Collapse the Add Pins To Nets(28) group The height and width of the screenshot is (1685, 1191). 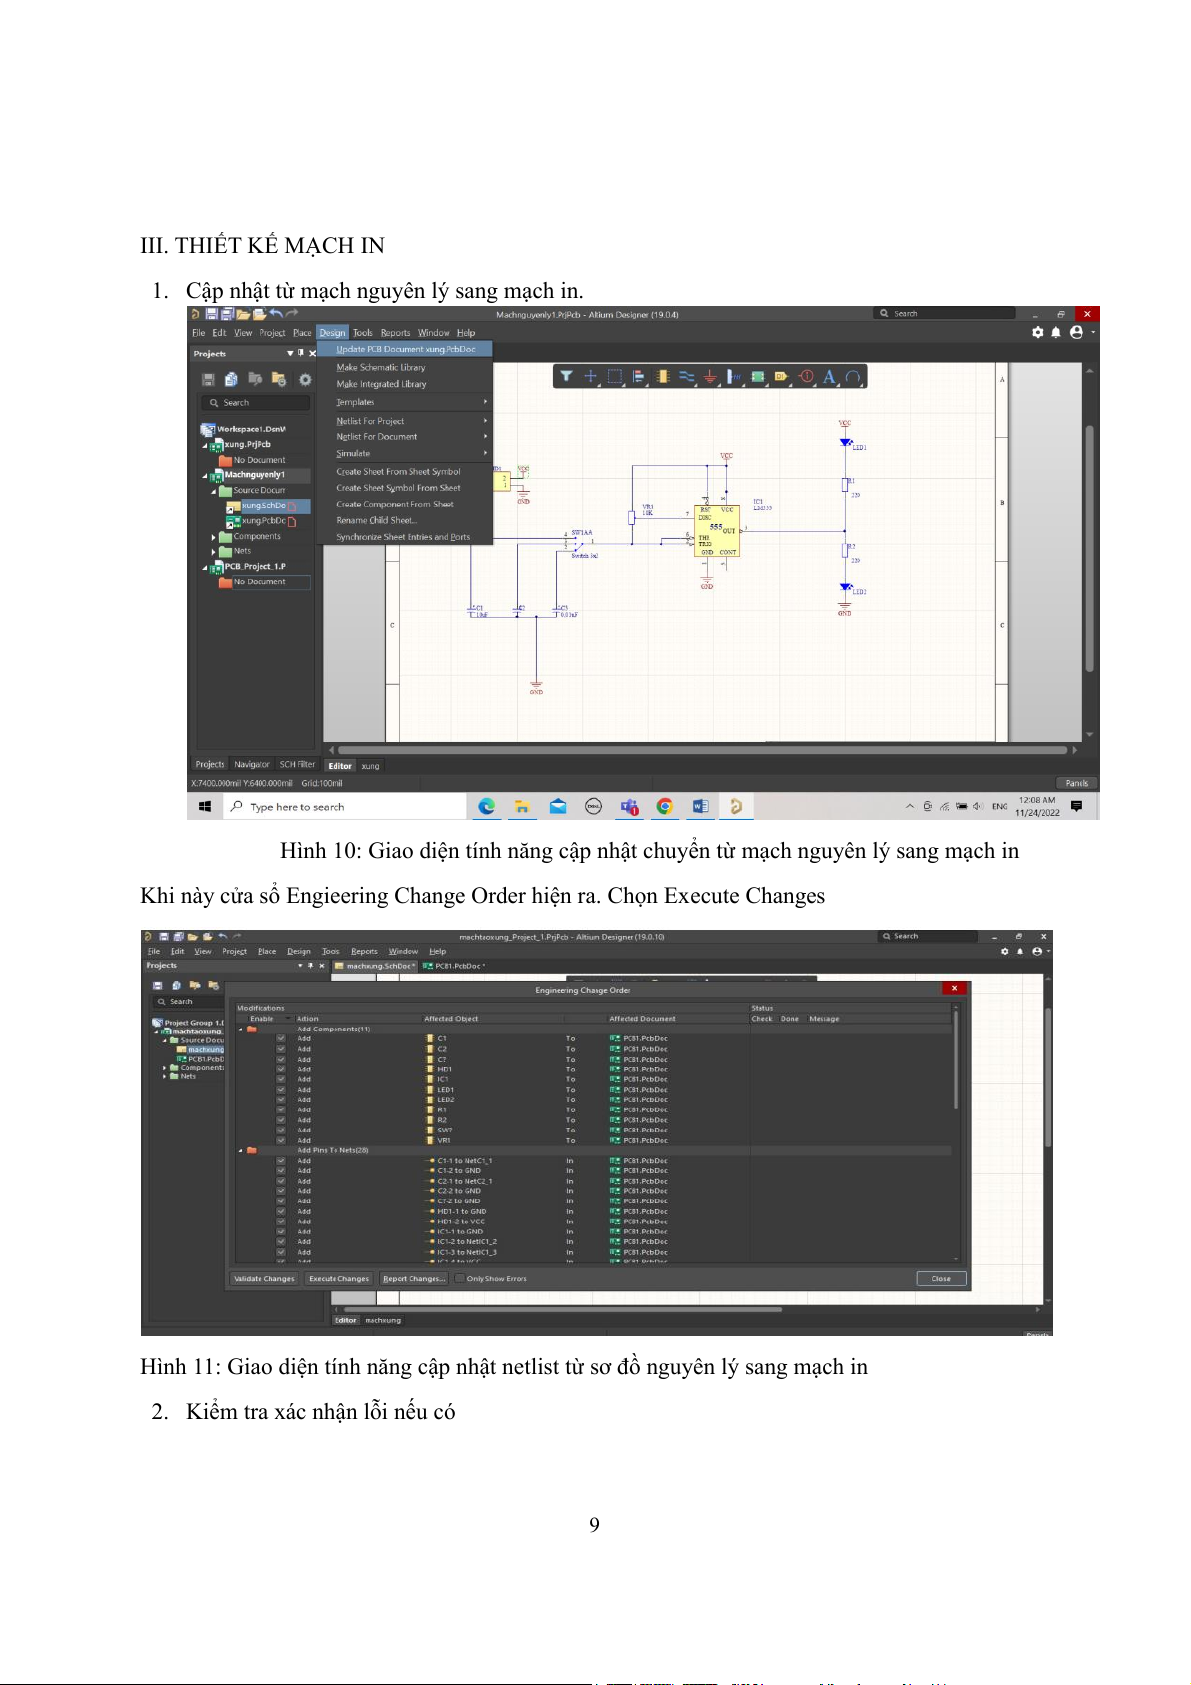(241, 1150)
